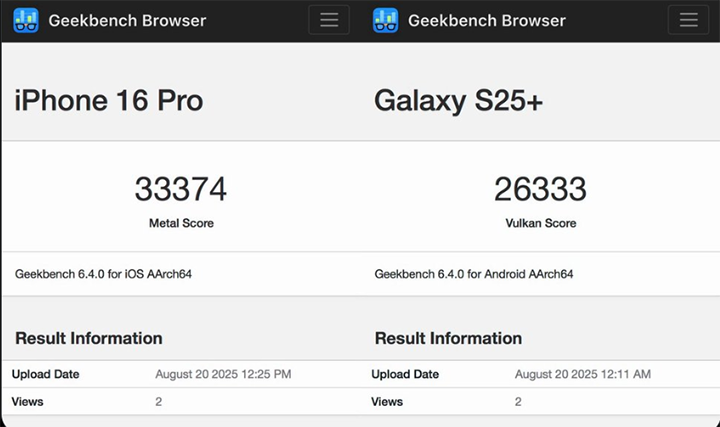Click the right Geekbench Browser title
Screen dimensions: 720x427
point(487,21)
